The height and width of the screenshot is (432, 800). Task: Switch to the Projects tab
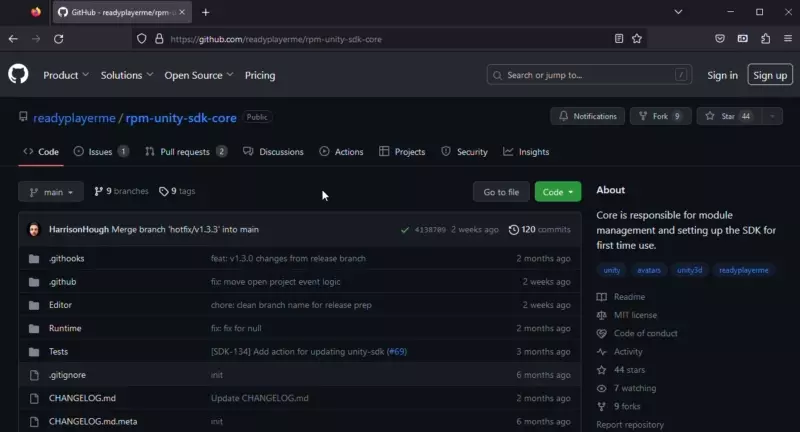pyautogui.click(x=402, y=151)
